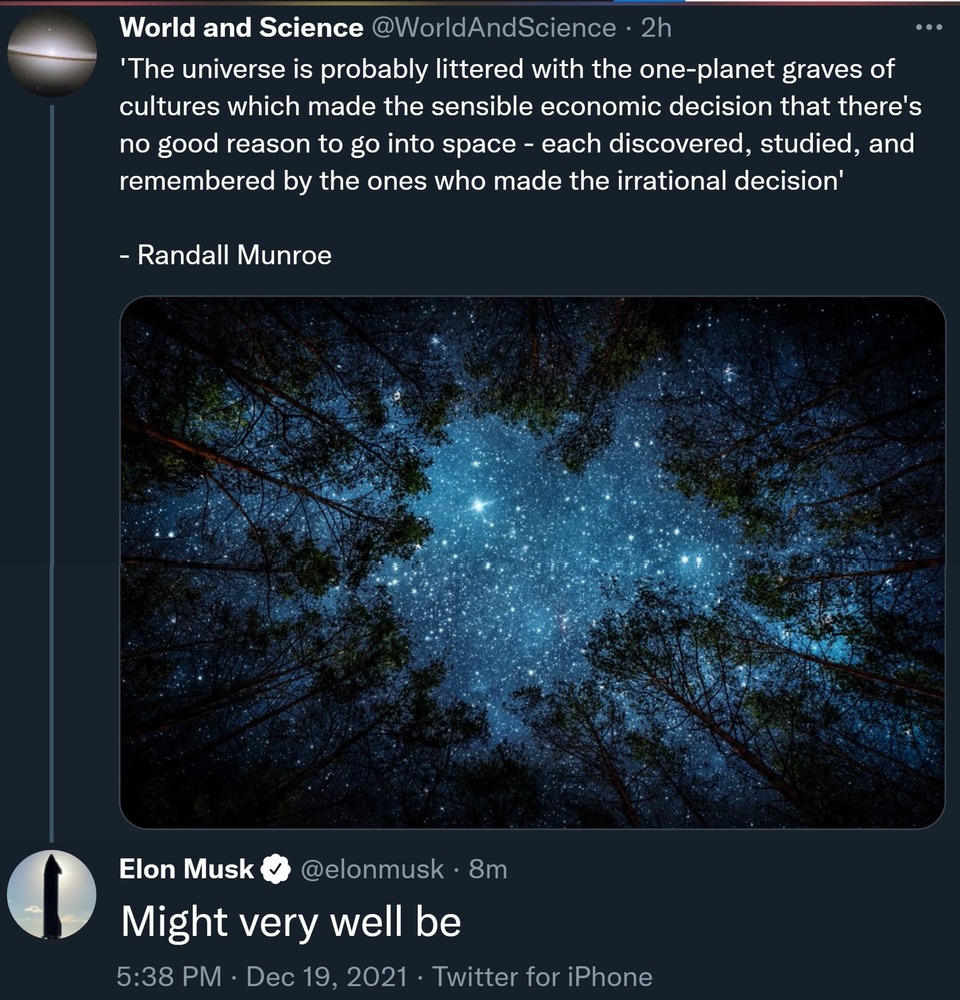Open the @WorldAndScience handle link
960x1000 pixels.
point(493,28)
